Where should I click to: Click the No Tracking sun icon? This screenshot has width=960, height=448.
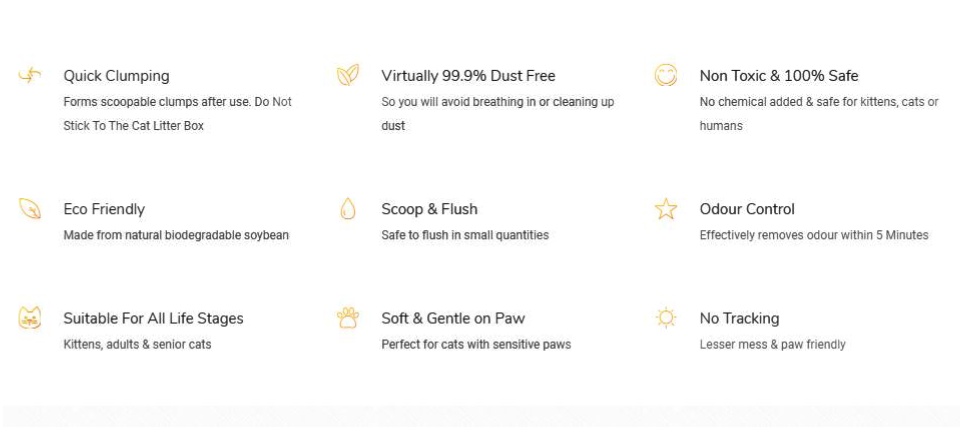(x=665, y=318)
